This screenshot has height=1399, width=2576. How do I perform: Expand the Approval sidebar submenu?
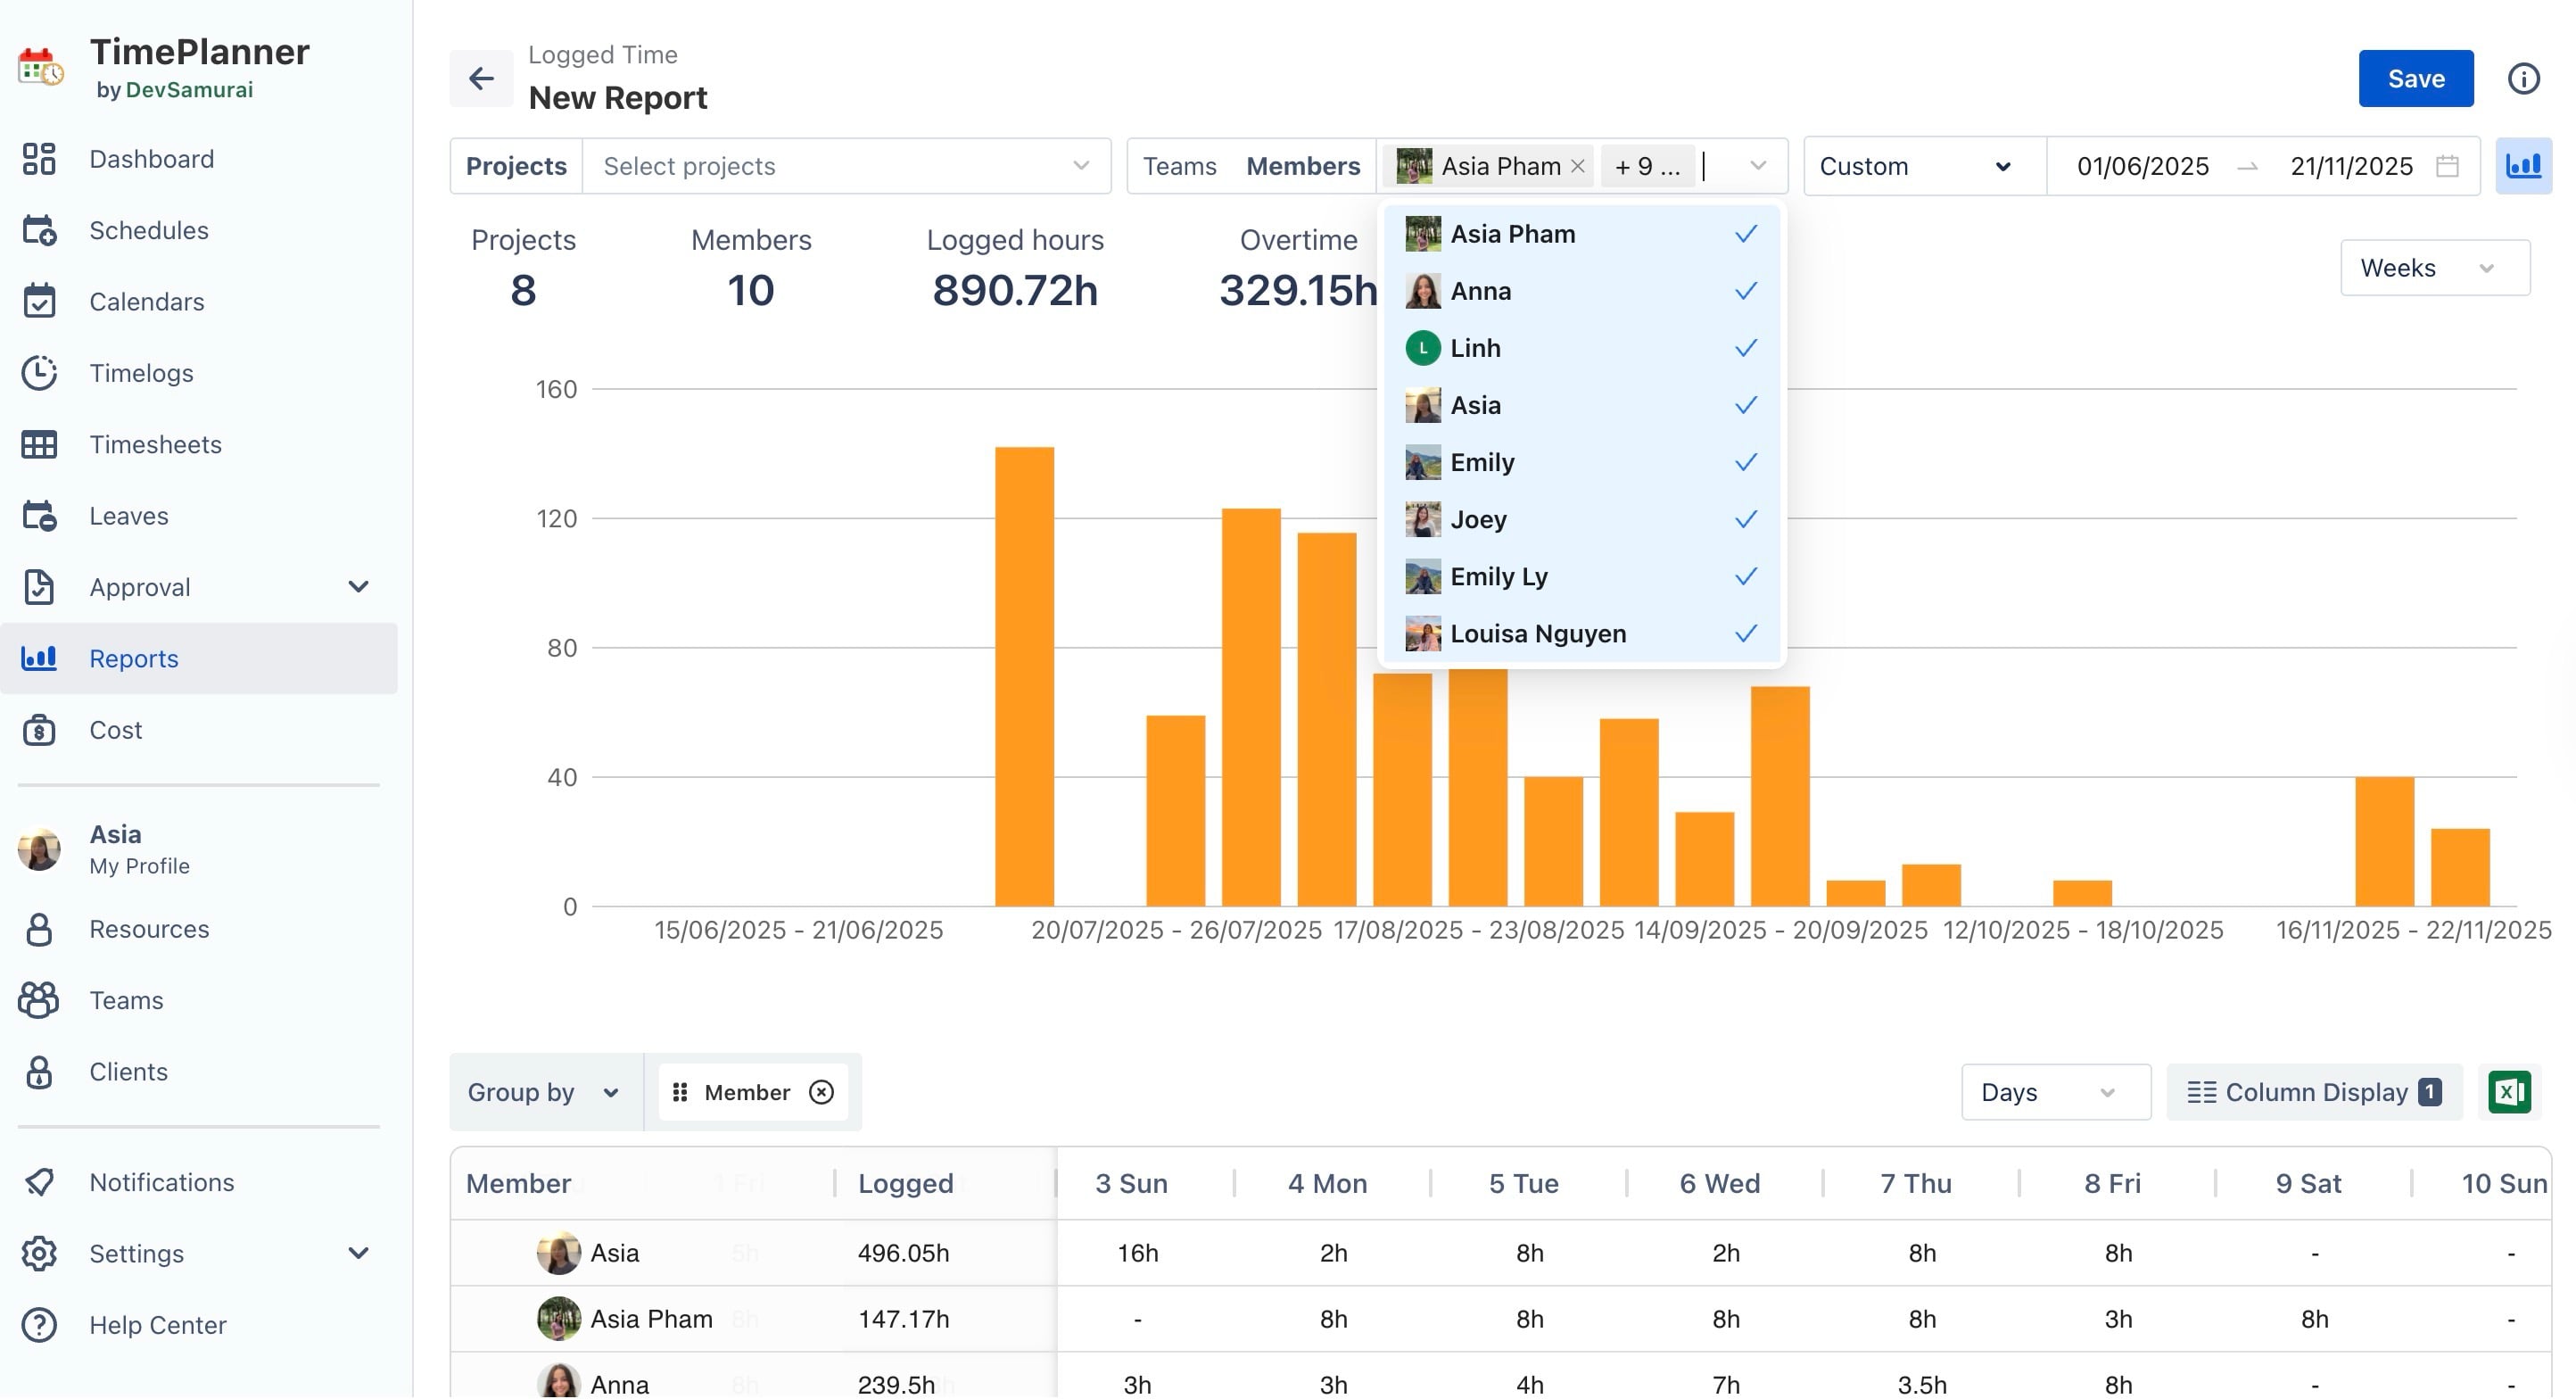tap(358, 587)
